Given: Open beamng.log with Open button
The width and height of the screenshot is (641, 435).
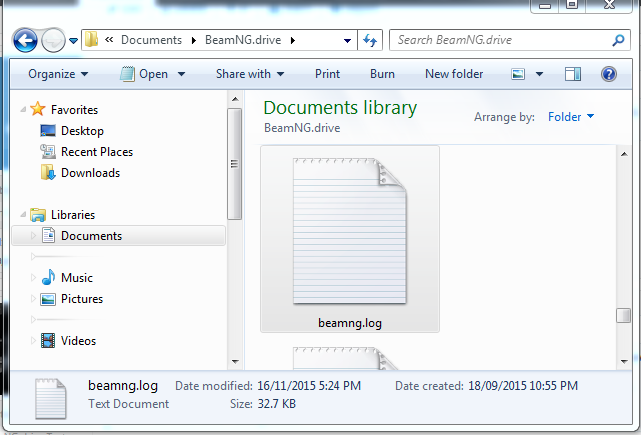Looking at the screenshot, I should [x=144, y=74].
